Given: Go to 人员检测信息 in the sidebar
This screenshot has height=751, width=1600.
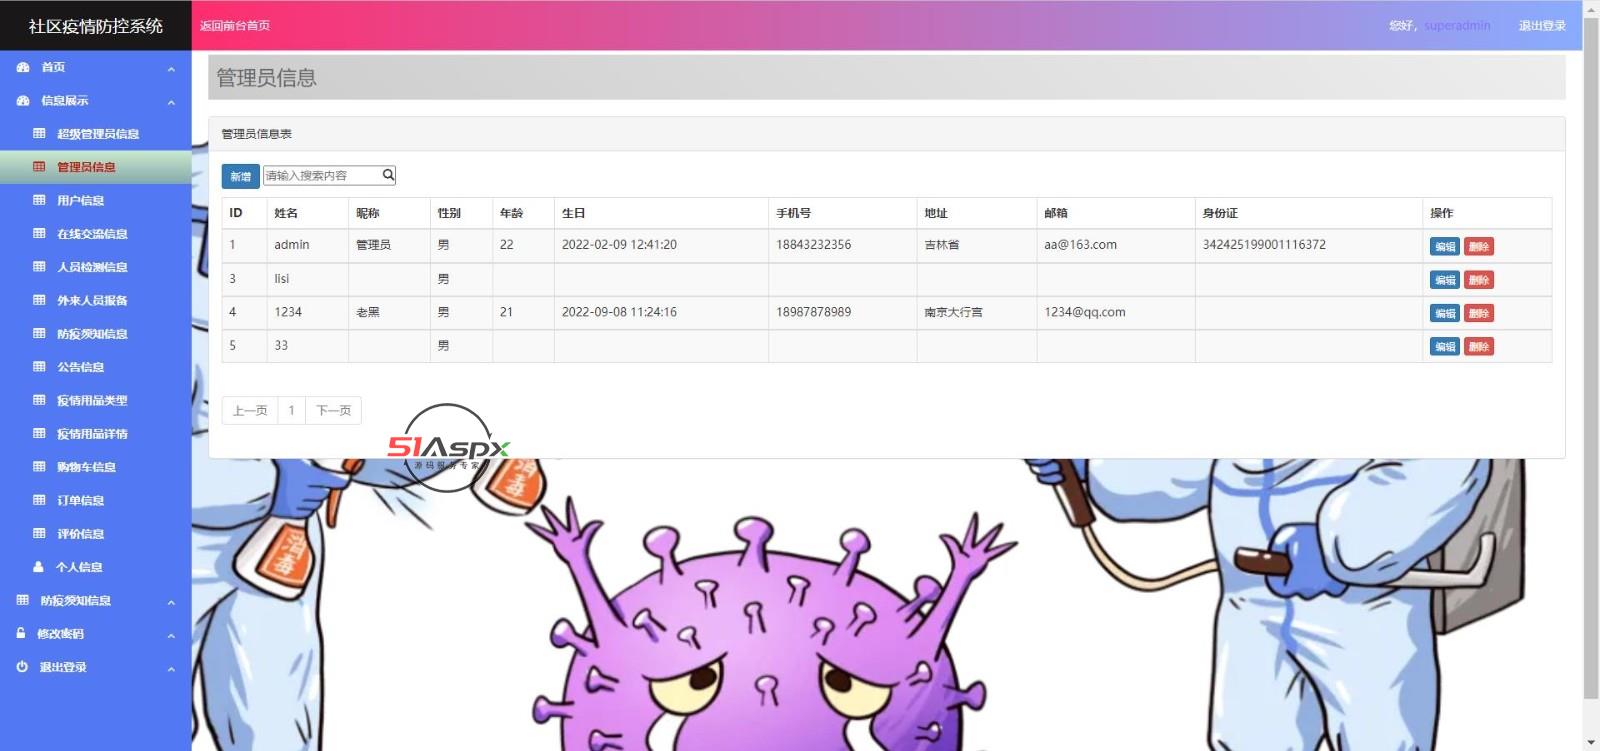Looking at the screenshot, I should [92, 267].
